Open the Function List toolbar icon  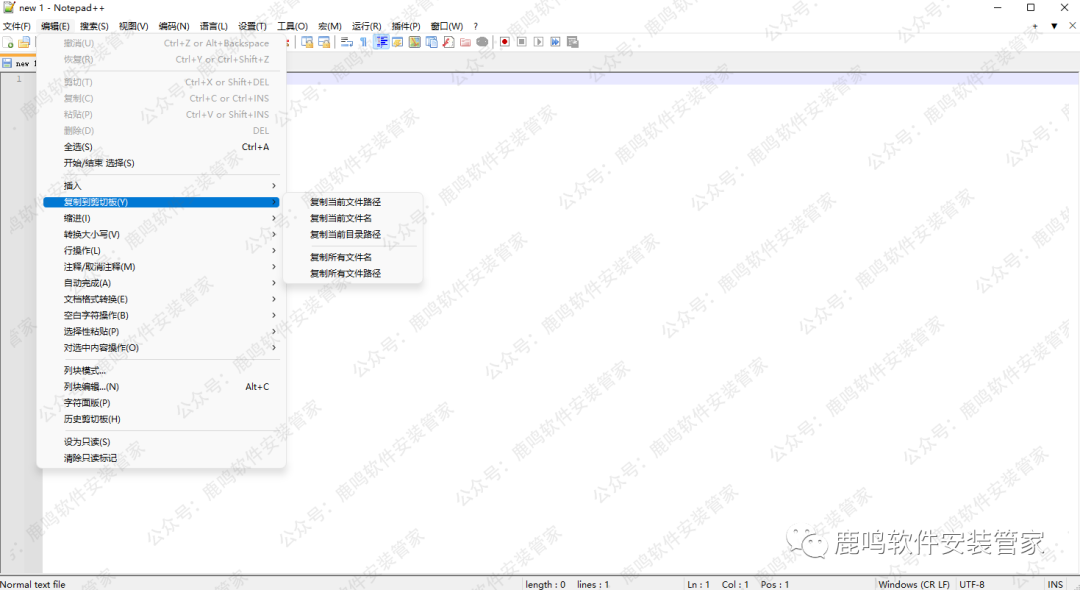pos(448,42)
